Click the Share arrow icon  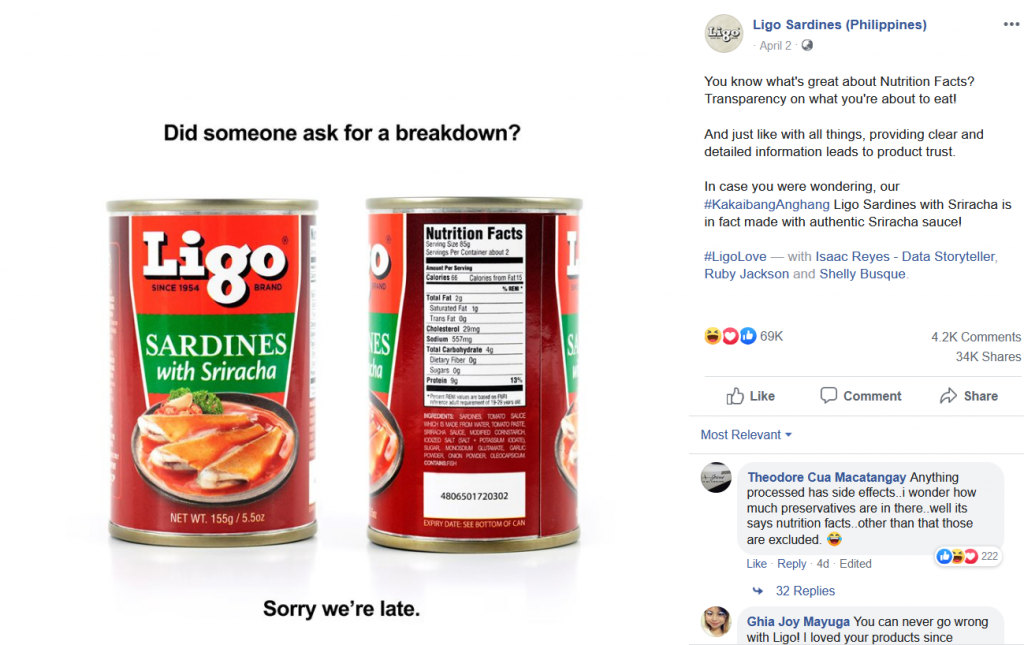(x=948, y=396)
